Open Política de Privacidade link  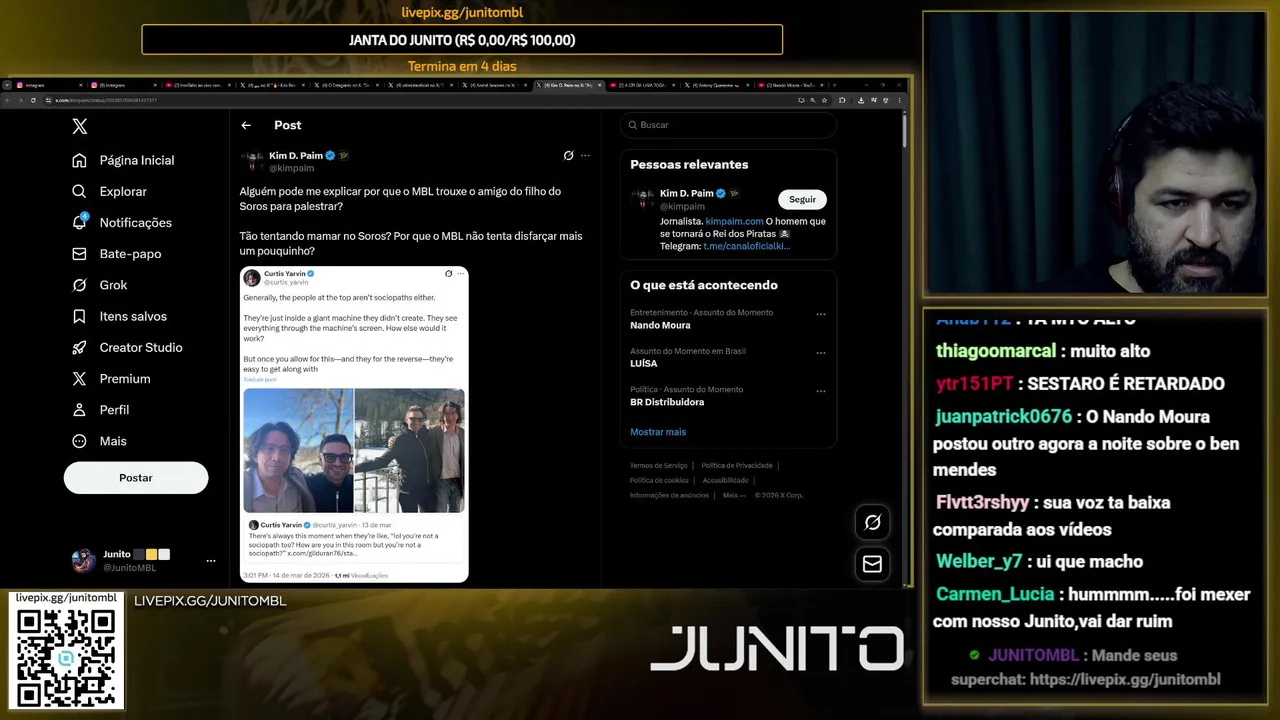click(737, 466)
